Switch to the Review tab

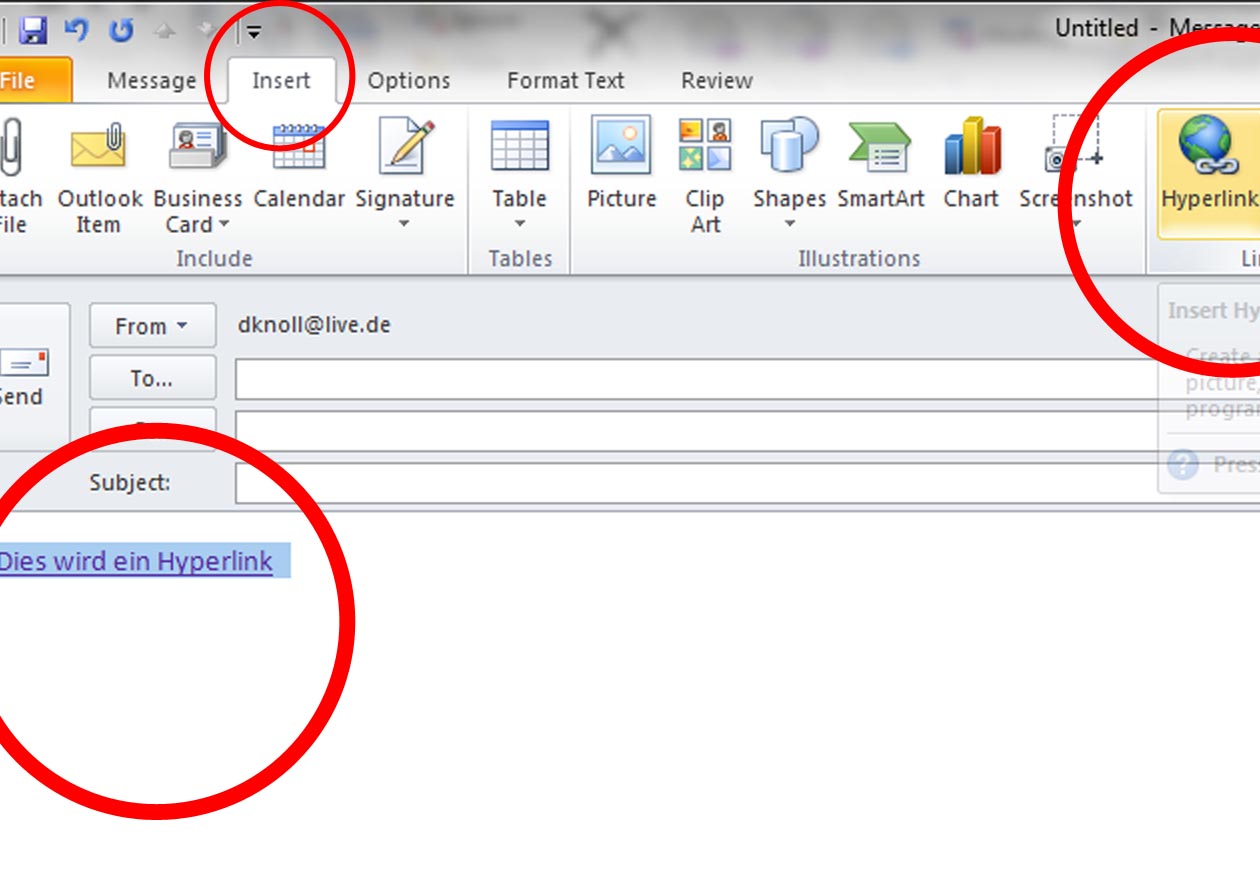click(x=716, y=80)
